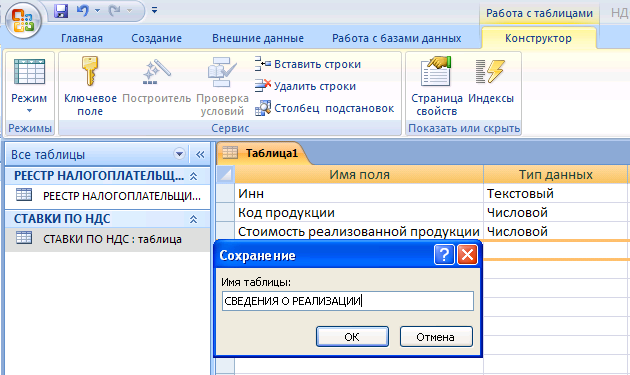The height and width of the screenshot is (375, 630).
Task: Open Работа с базами данных tab
Action: (x=397, y=38)
